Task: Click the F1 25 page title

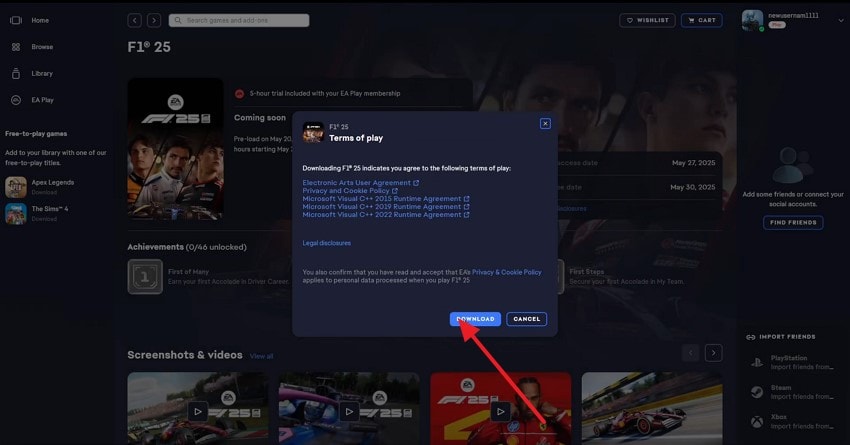Action: point(149,47)
